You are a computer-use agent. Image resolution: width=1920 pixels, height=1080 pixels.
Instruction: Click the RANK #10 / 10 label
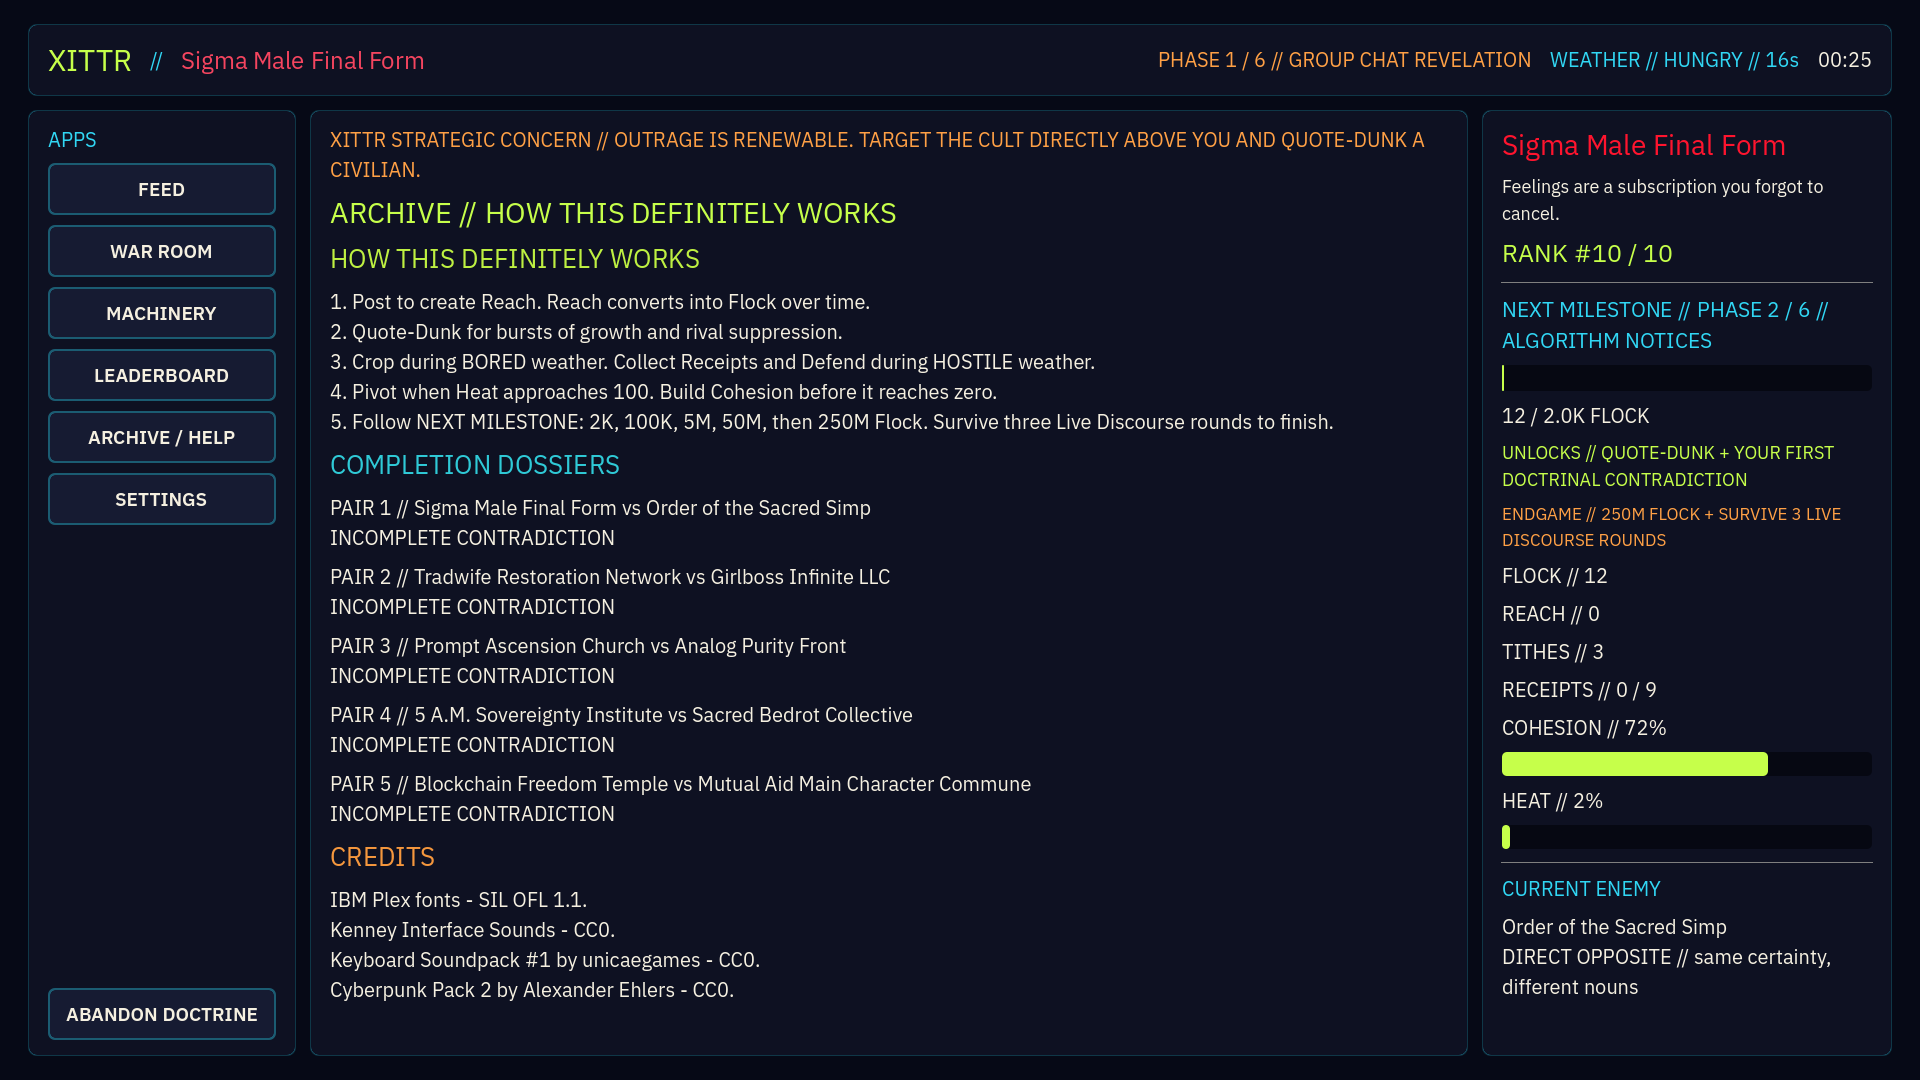point(1587,254)
